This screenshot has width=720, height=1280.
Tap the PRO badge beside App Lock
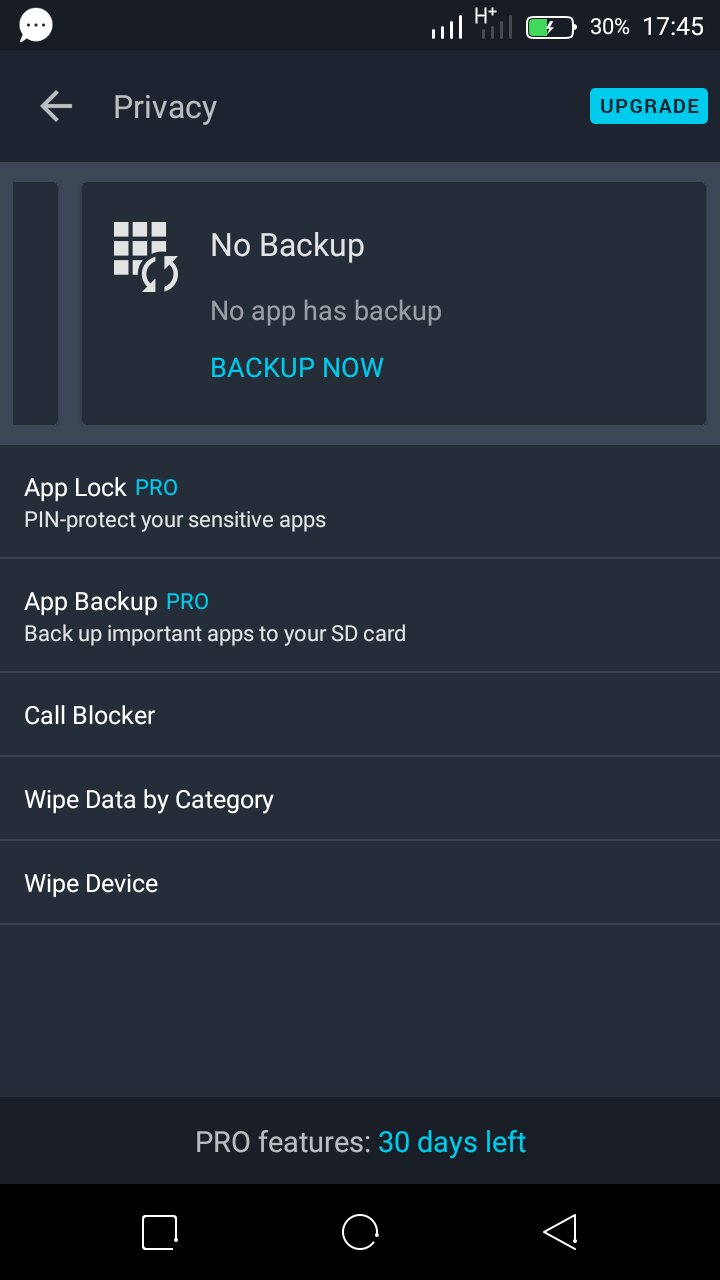pyautogui.click(x=157, y=488)
